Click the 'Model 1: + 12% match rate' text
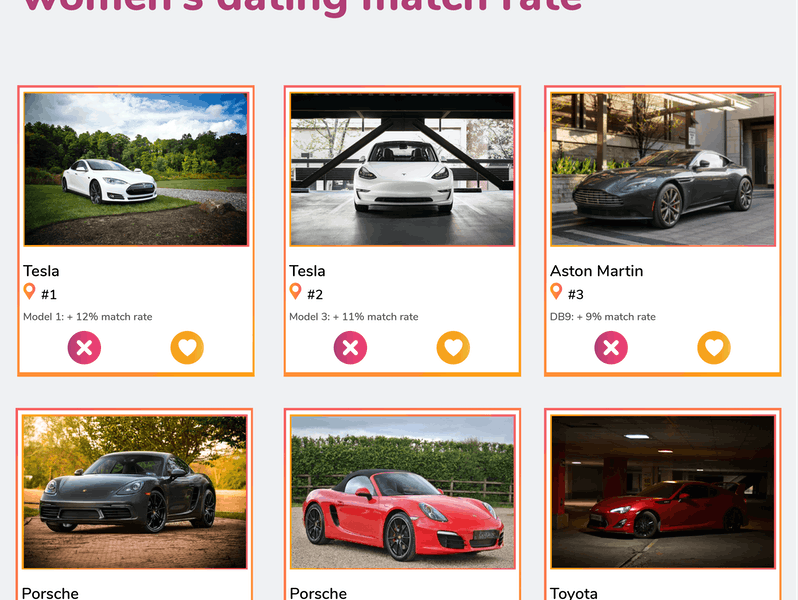This screenshot has height=600, width=798. point(88,317)
